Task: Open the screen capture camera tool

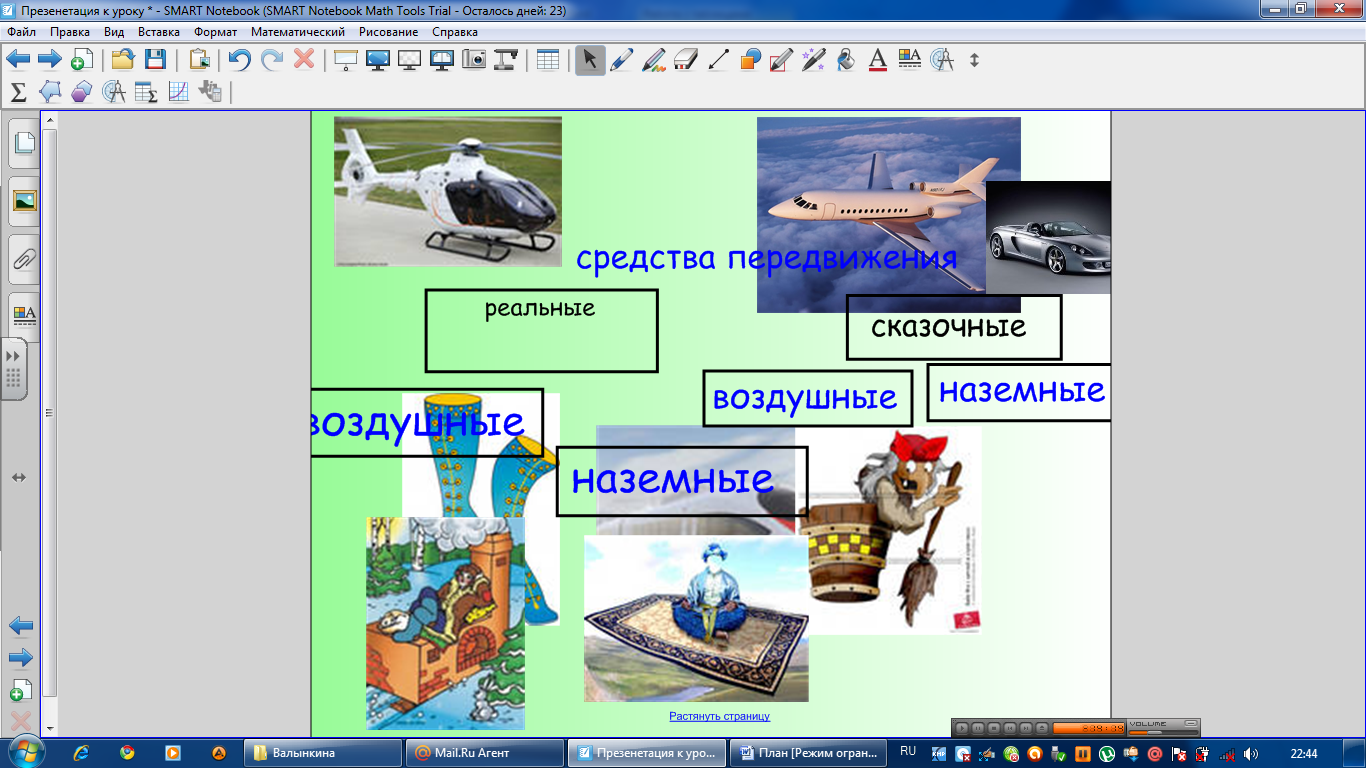Action: click(x=474, y=60)
